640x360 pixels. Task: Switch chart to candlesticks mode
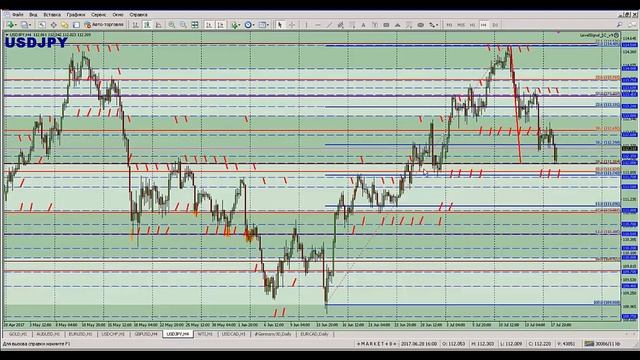(x=147, y=25)
